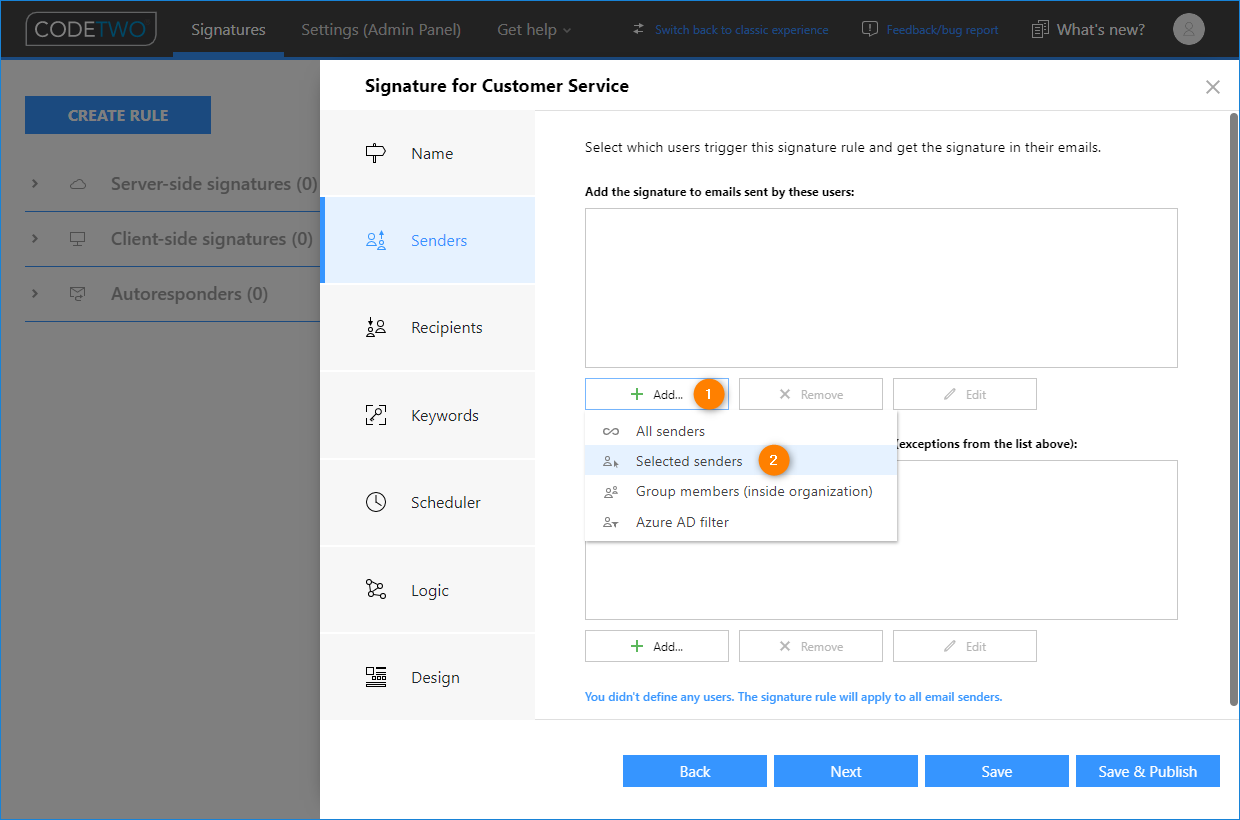Click the cloud icon beside Server-side signatures
Screen dimensions: 1240x820
tap(78, 184)
